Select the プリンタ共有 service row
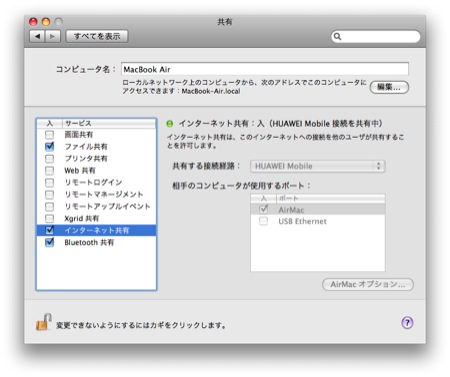 96,159
